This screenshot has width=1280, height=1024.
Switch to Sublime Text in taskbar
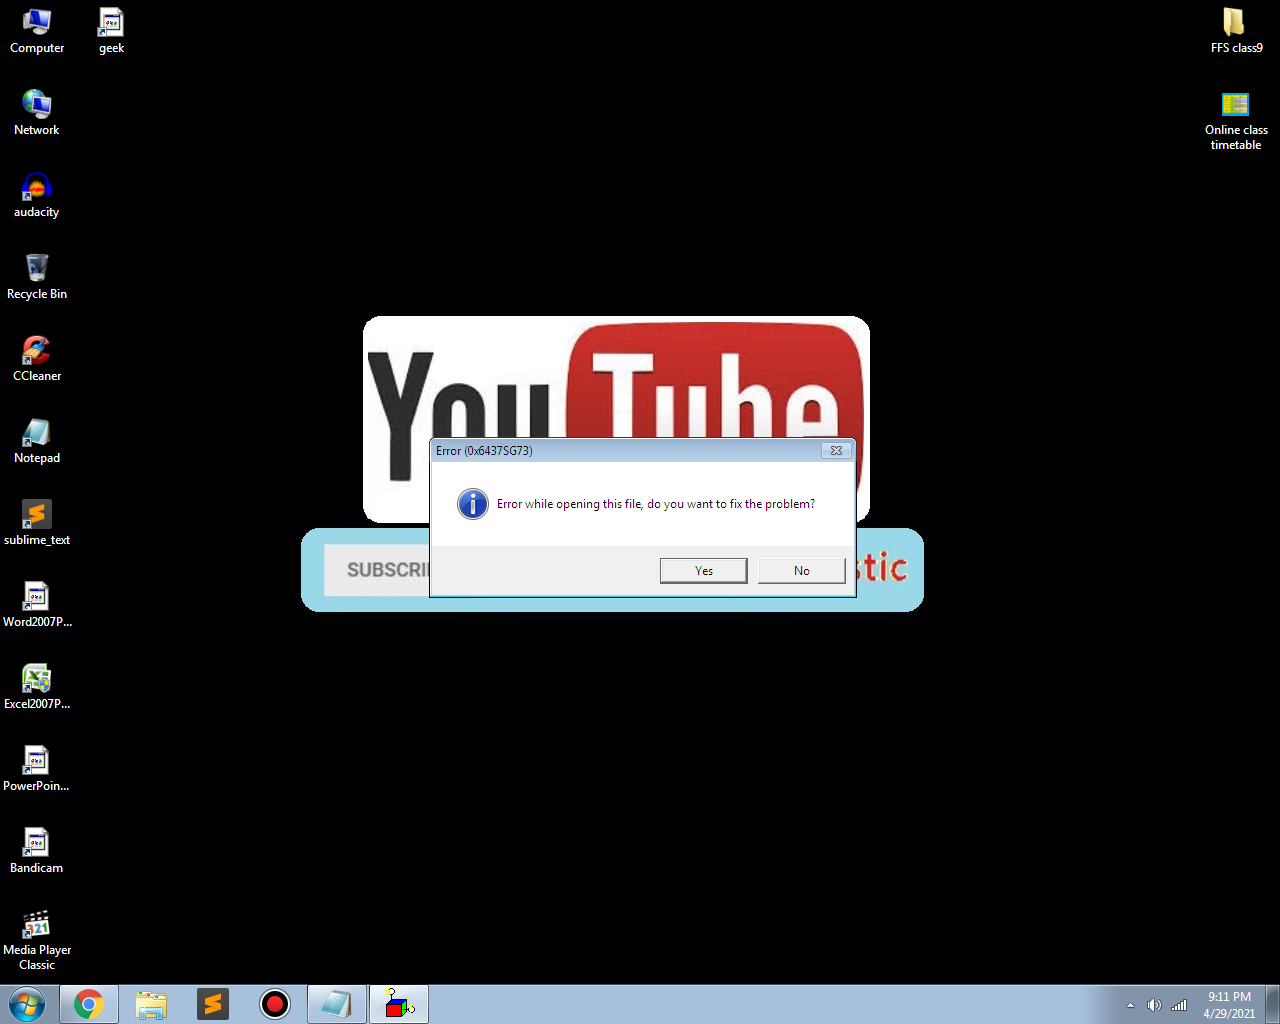coord(213,1004)
